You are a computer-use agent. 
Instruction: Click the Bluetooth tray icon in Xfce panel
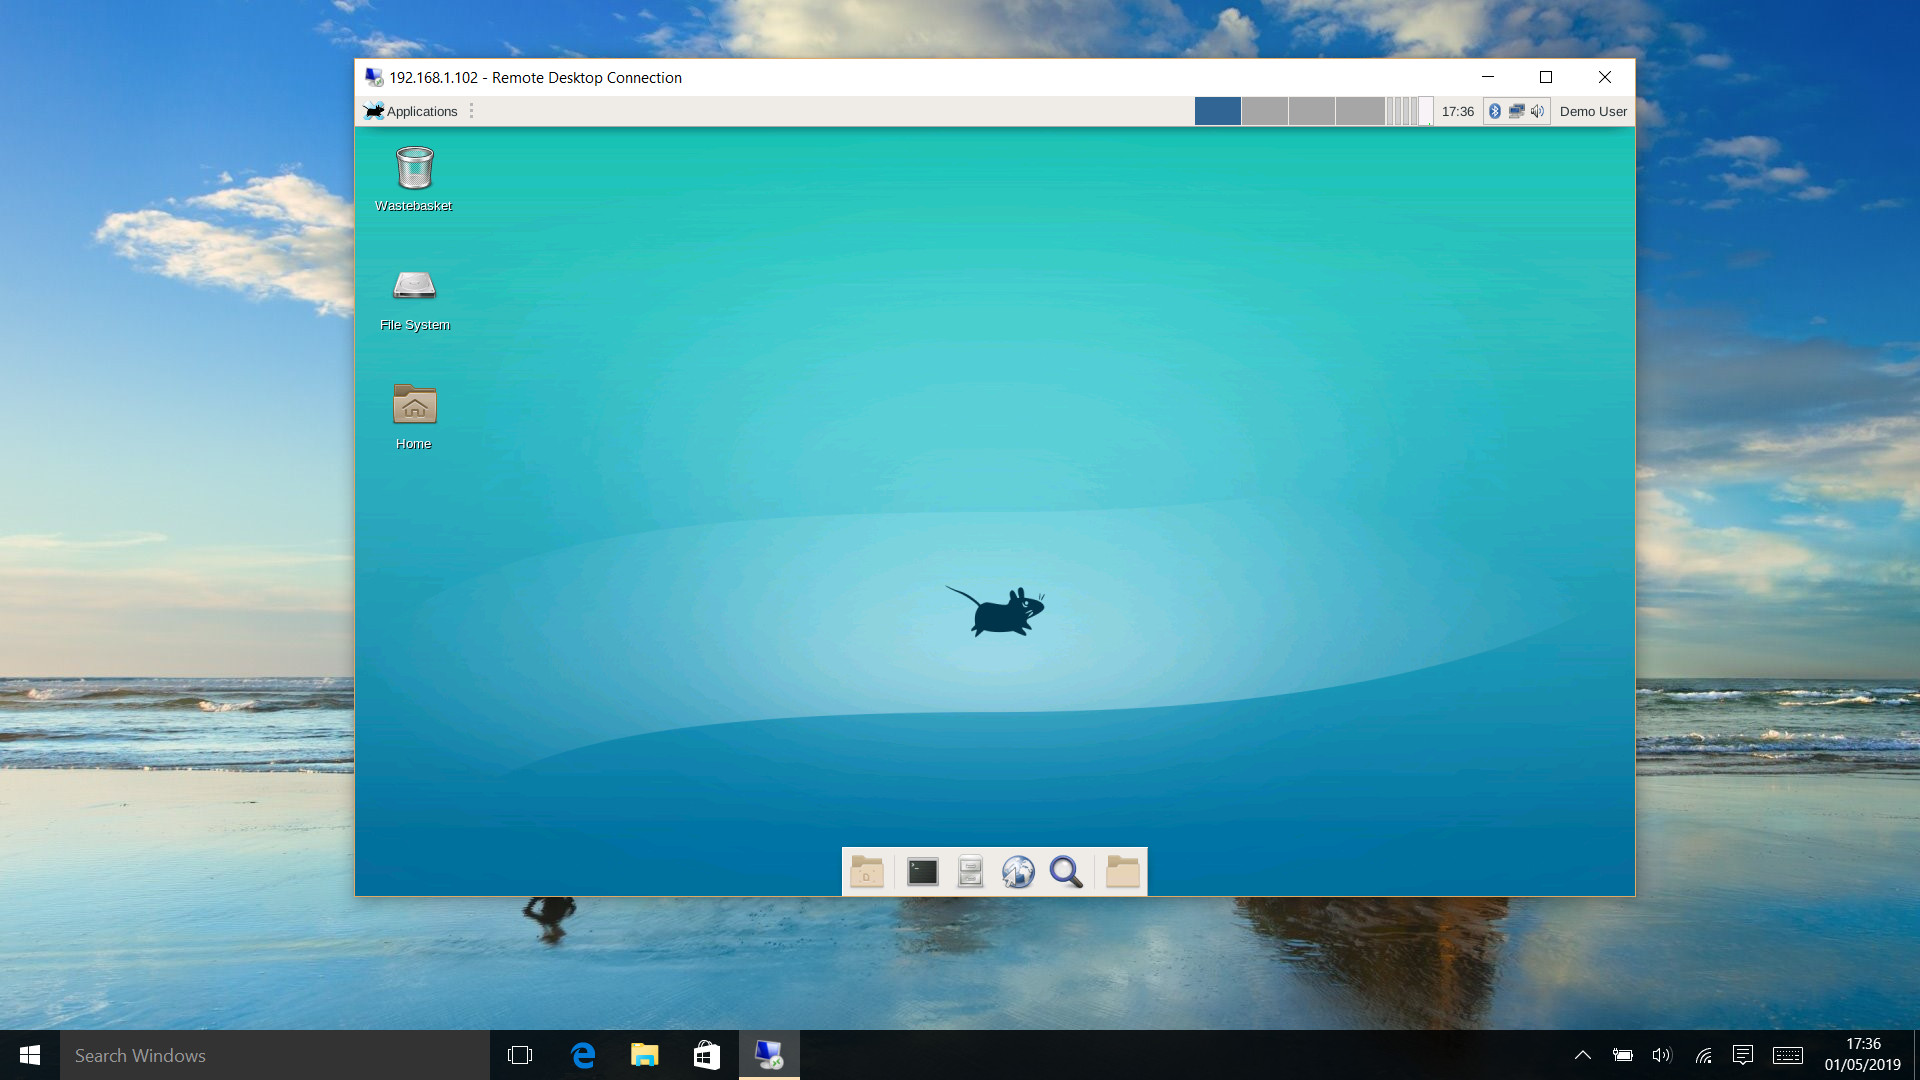click(1495, 111)
